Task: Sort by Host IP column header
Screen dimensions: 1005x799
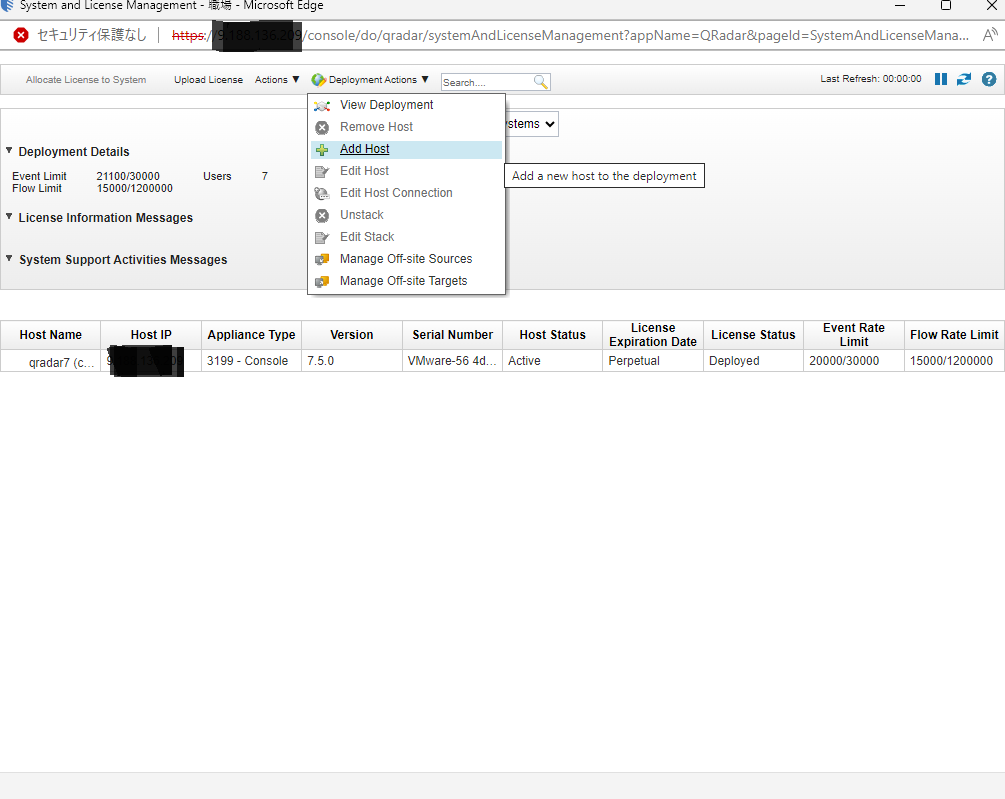Action: (151, 335)
